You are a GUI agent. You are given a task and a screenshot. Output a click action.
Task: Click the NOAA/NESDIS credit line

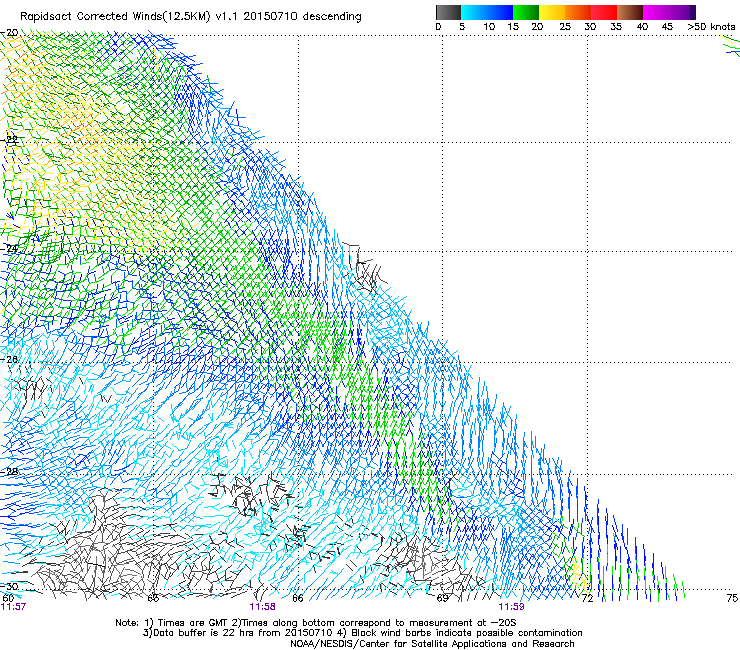click(432, 644)
